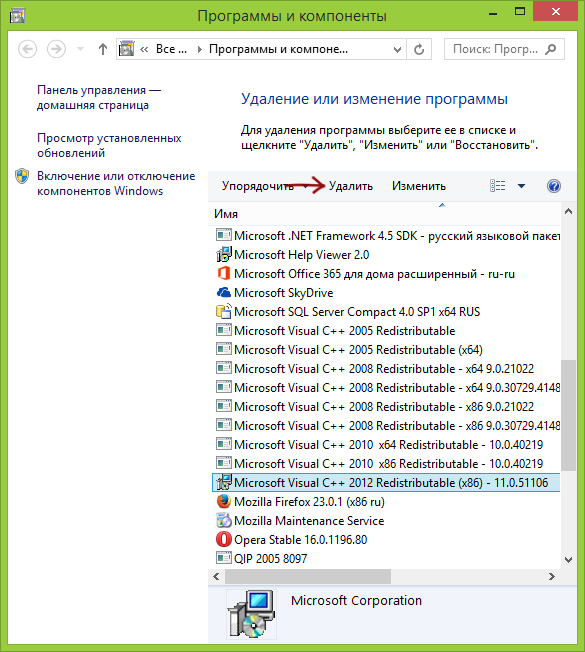
Task: Change view with the view icon
Action: 497,186
